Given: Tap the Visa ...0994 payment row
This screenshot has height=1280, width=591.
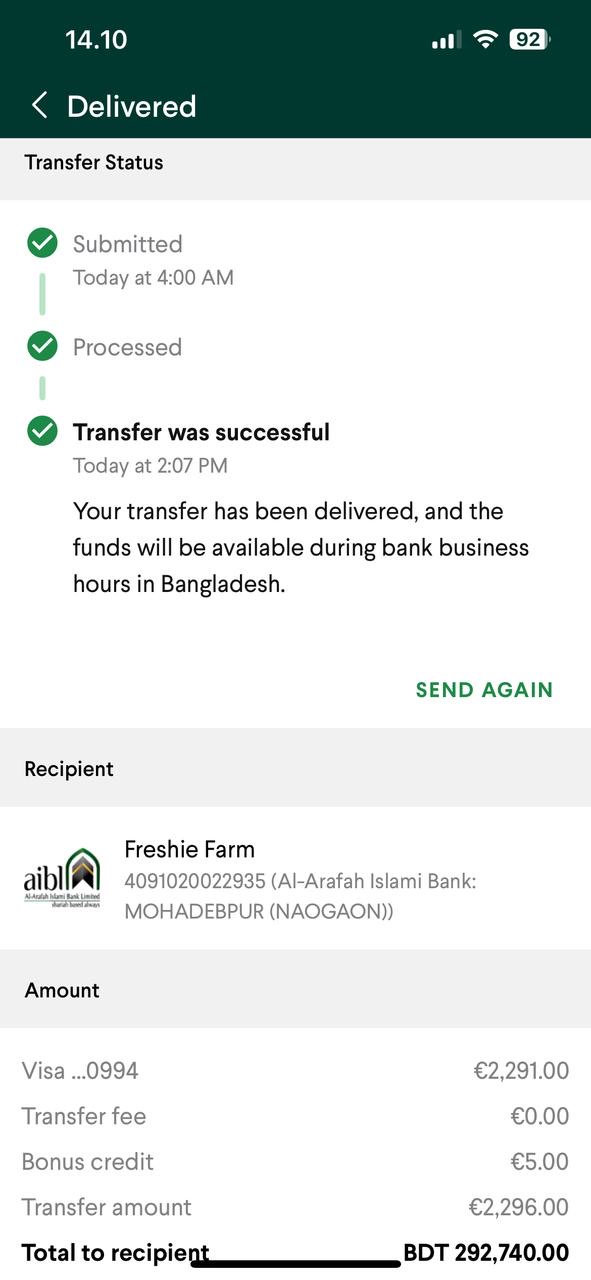Looking at the screenshot, I should 295,1071.
